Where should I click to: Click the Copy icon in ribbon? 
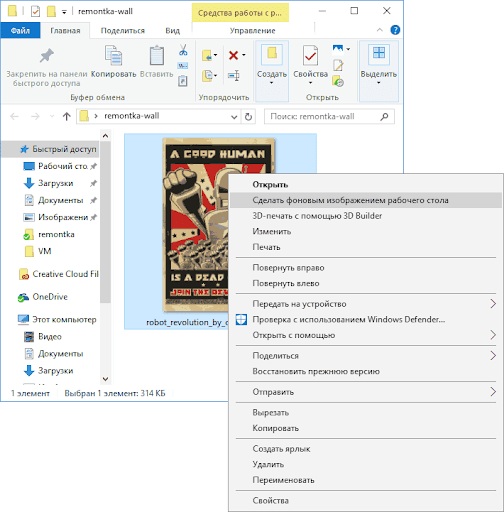(x=113, y=56)
